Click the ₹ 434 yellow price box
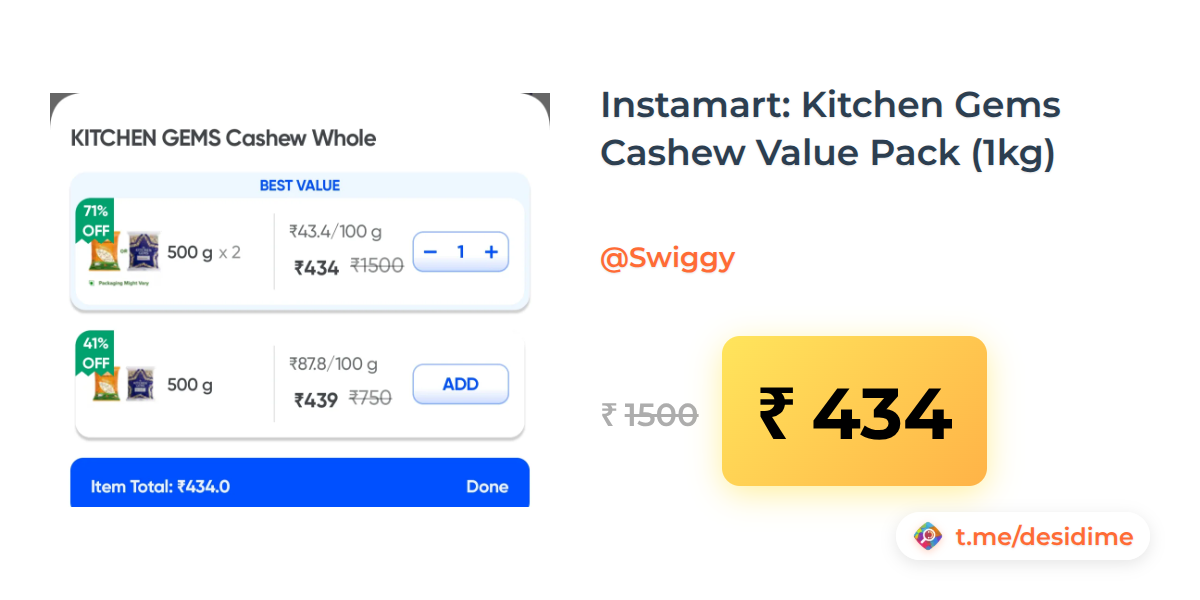Screen dimensions: 1200x600 pos(854,411)
